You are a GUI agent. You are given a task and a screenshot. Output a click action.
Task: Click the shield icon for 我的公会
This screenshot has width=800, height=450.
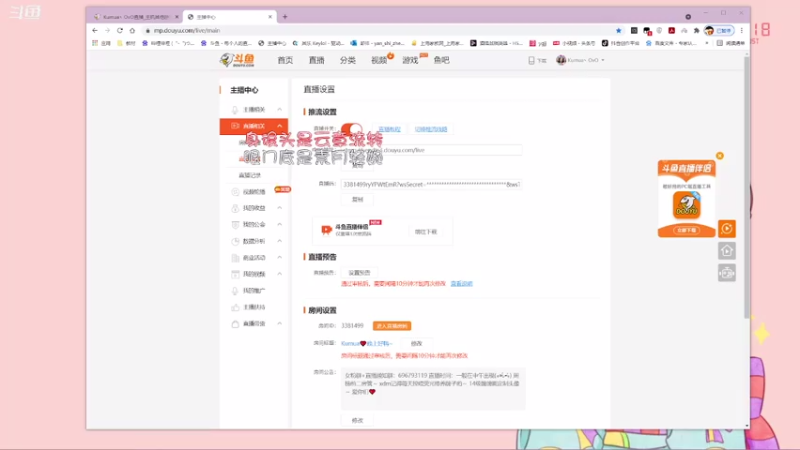(235, 224)
